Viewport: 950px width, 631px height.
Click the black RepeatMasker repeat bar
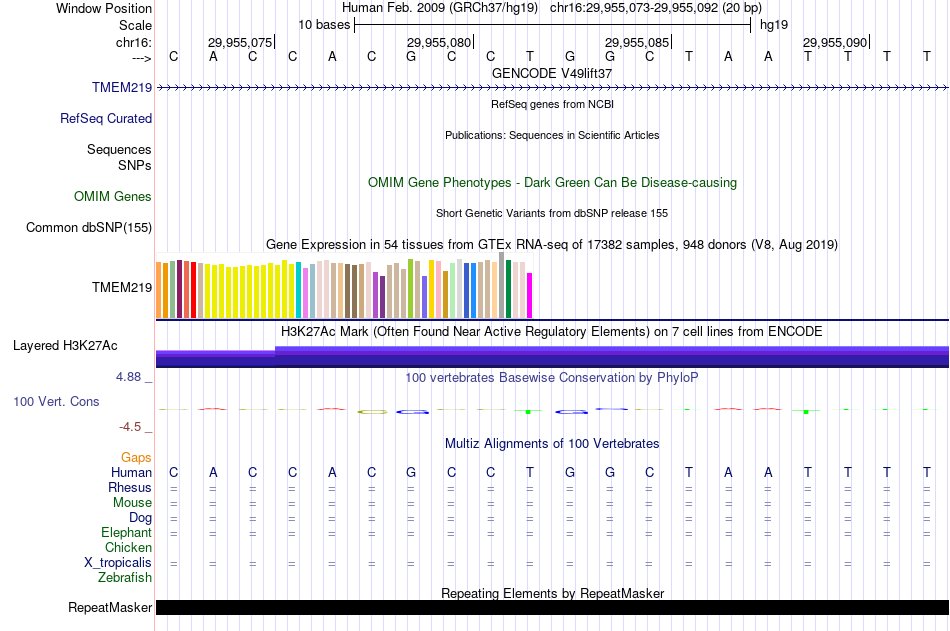coord(552,607)
